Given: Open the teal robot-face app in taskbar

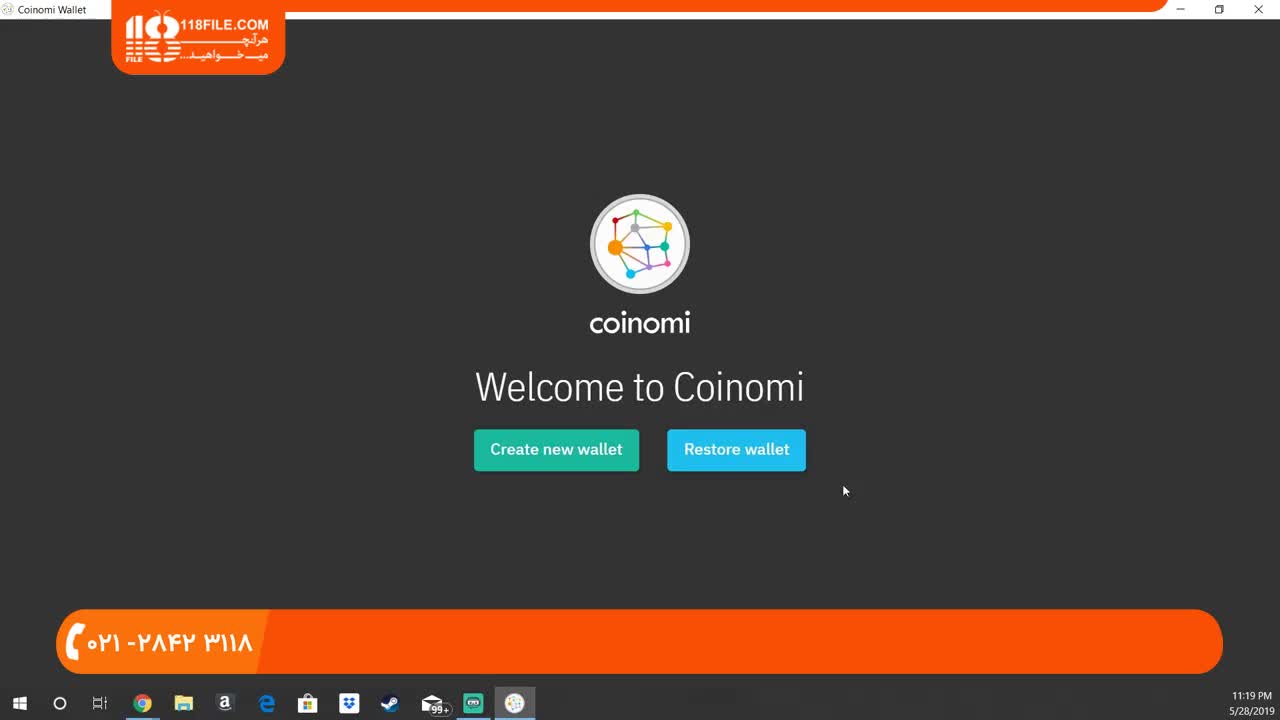Looking at the screenshot, I should point(474,703).
